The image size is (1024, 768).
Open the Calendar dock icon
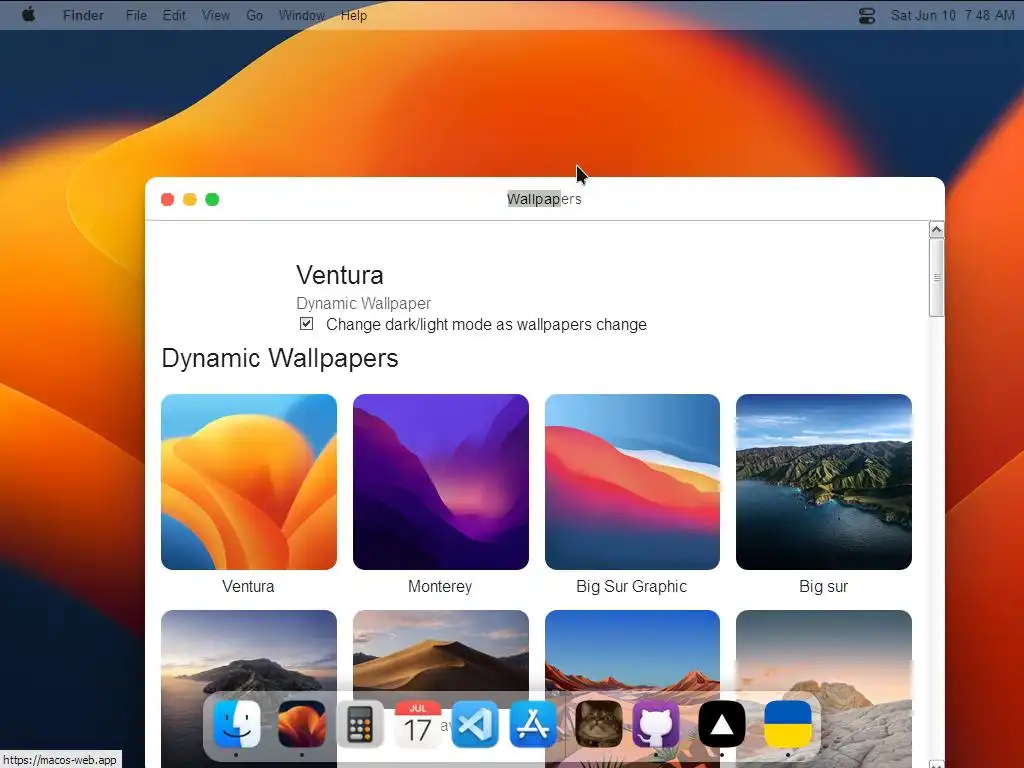tap(417, 724)
